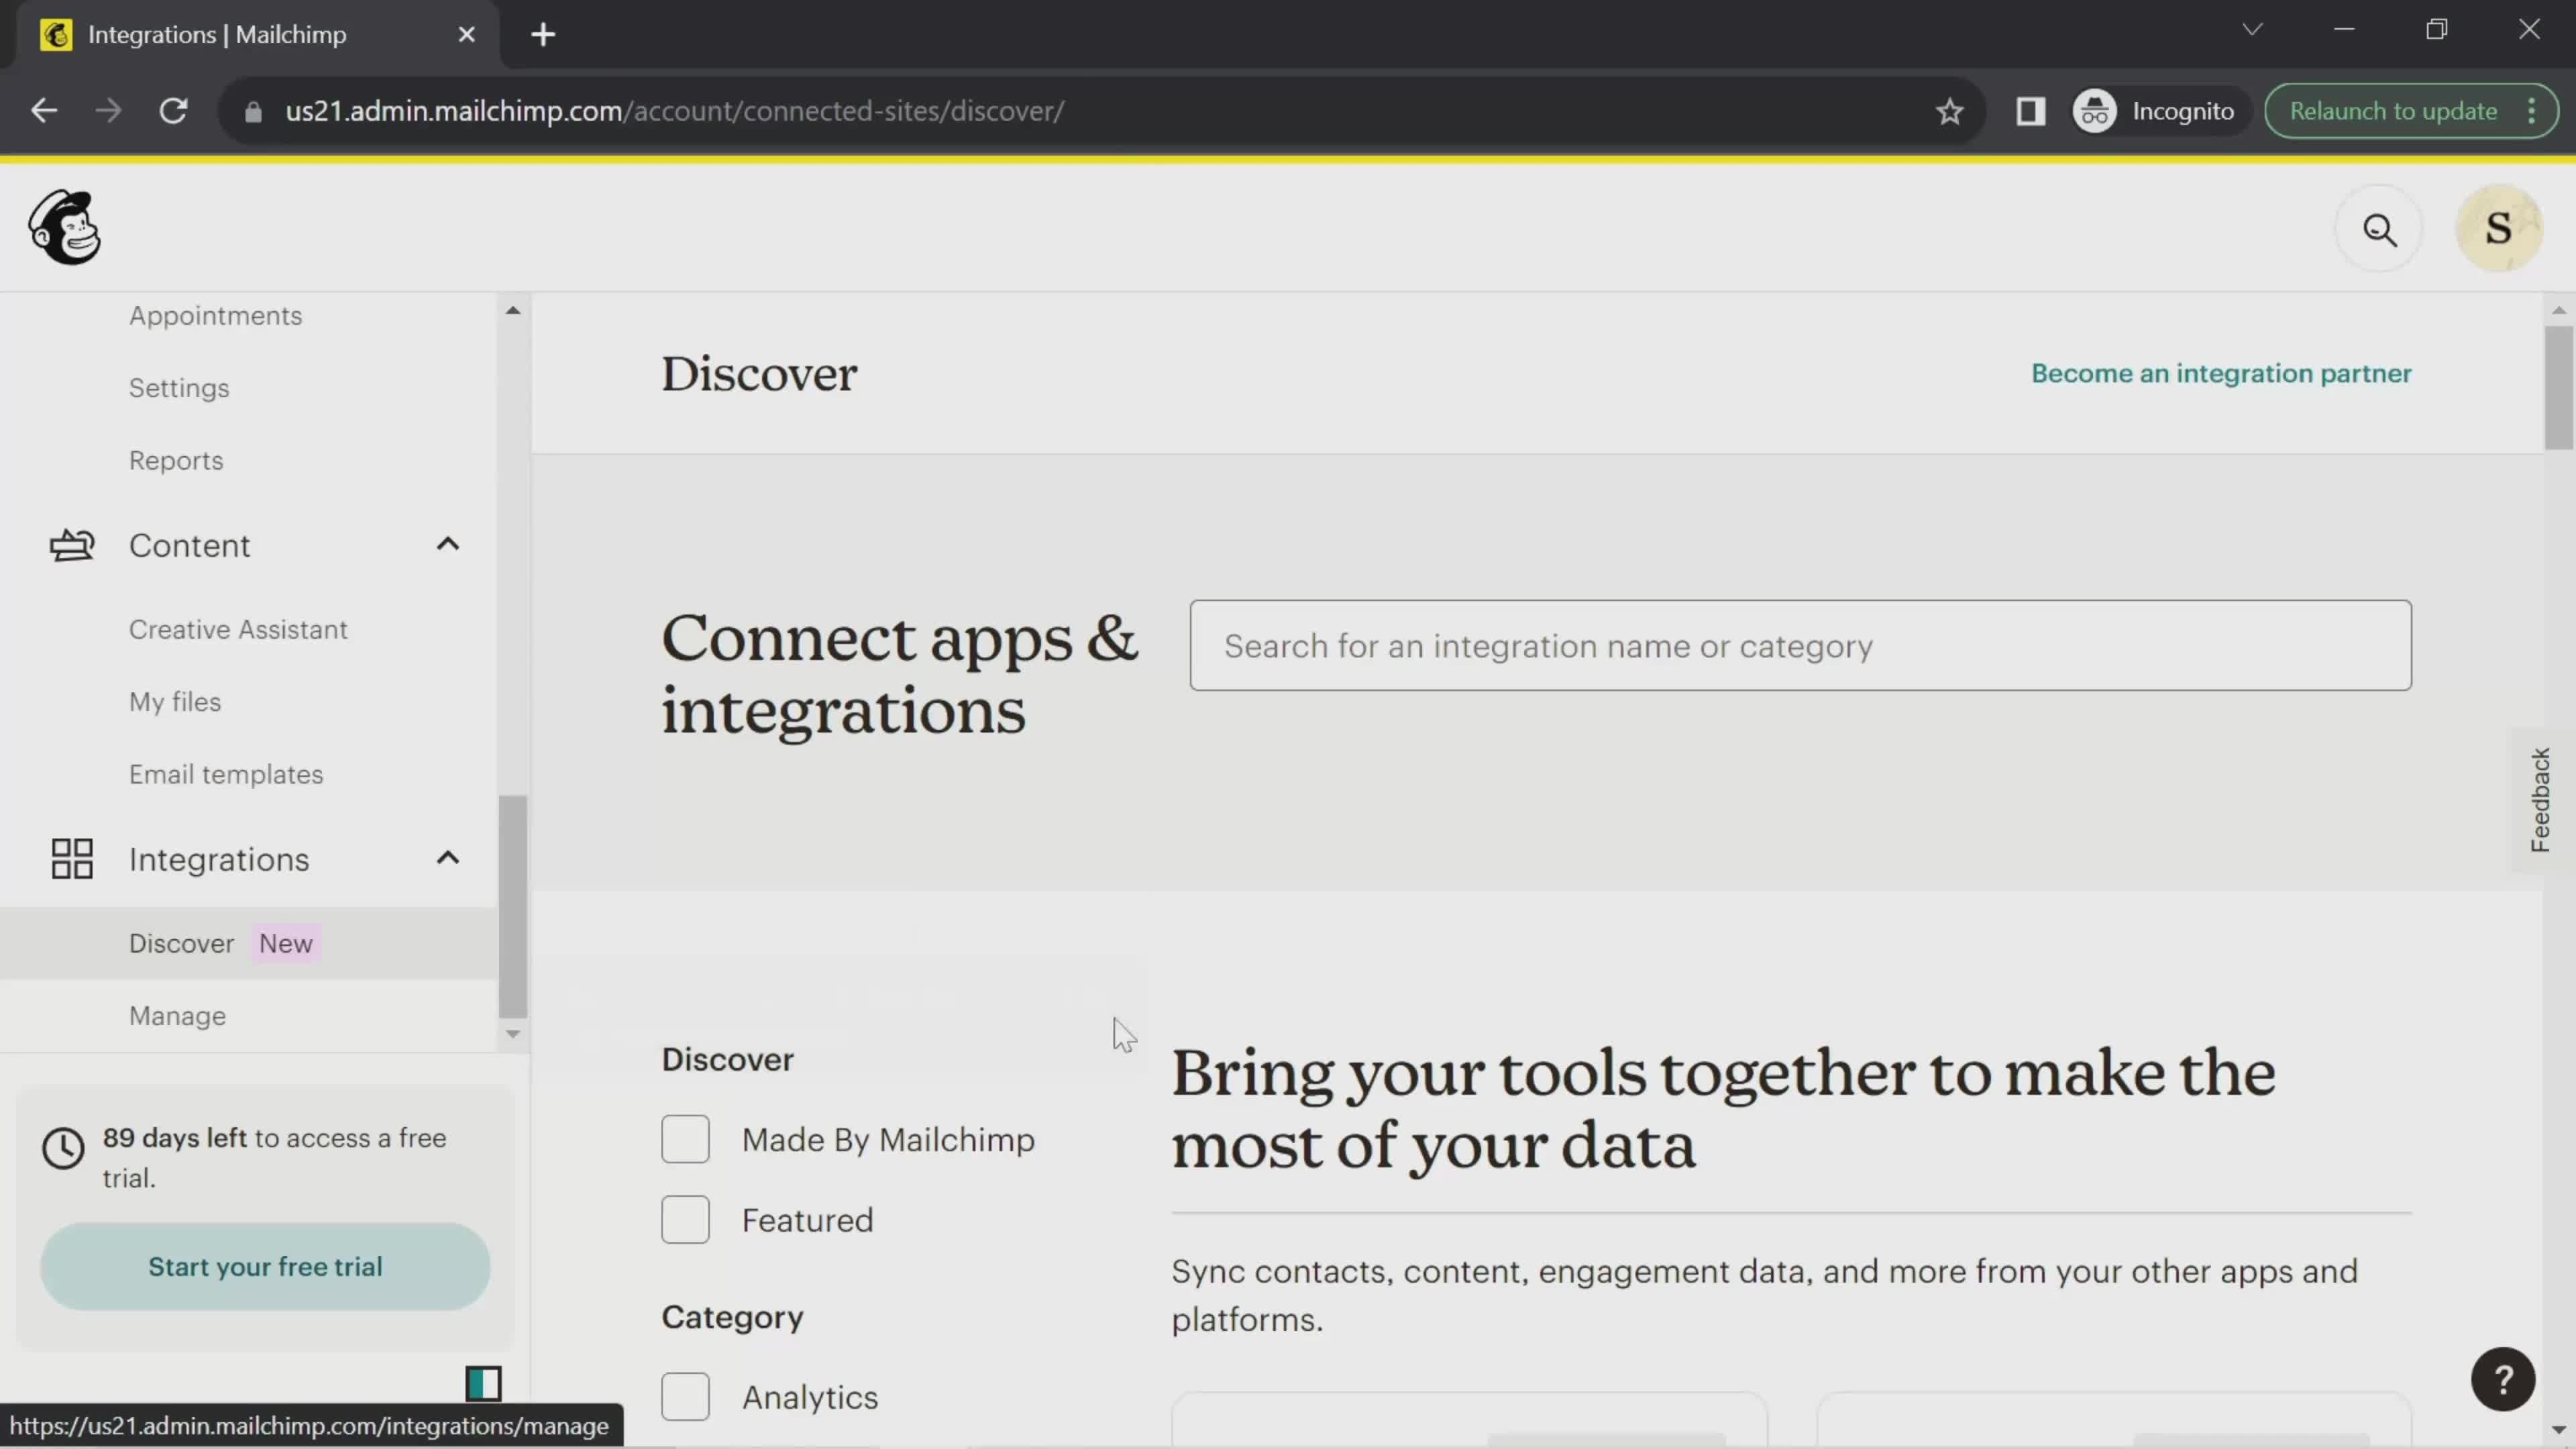Open Reports in the sidebar
This screenshot has width=2576, height=1449.
176,461
